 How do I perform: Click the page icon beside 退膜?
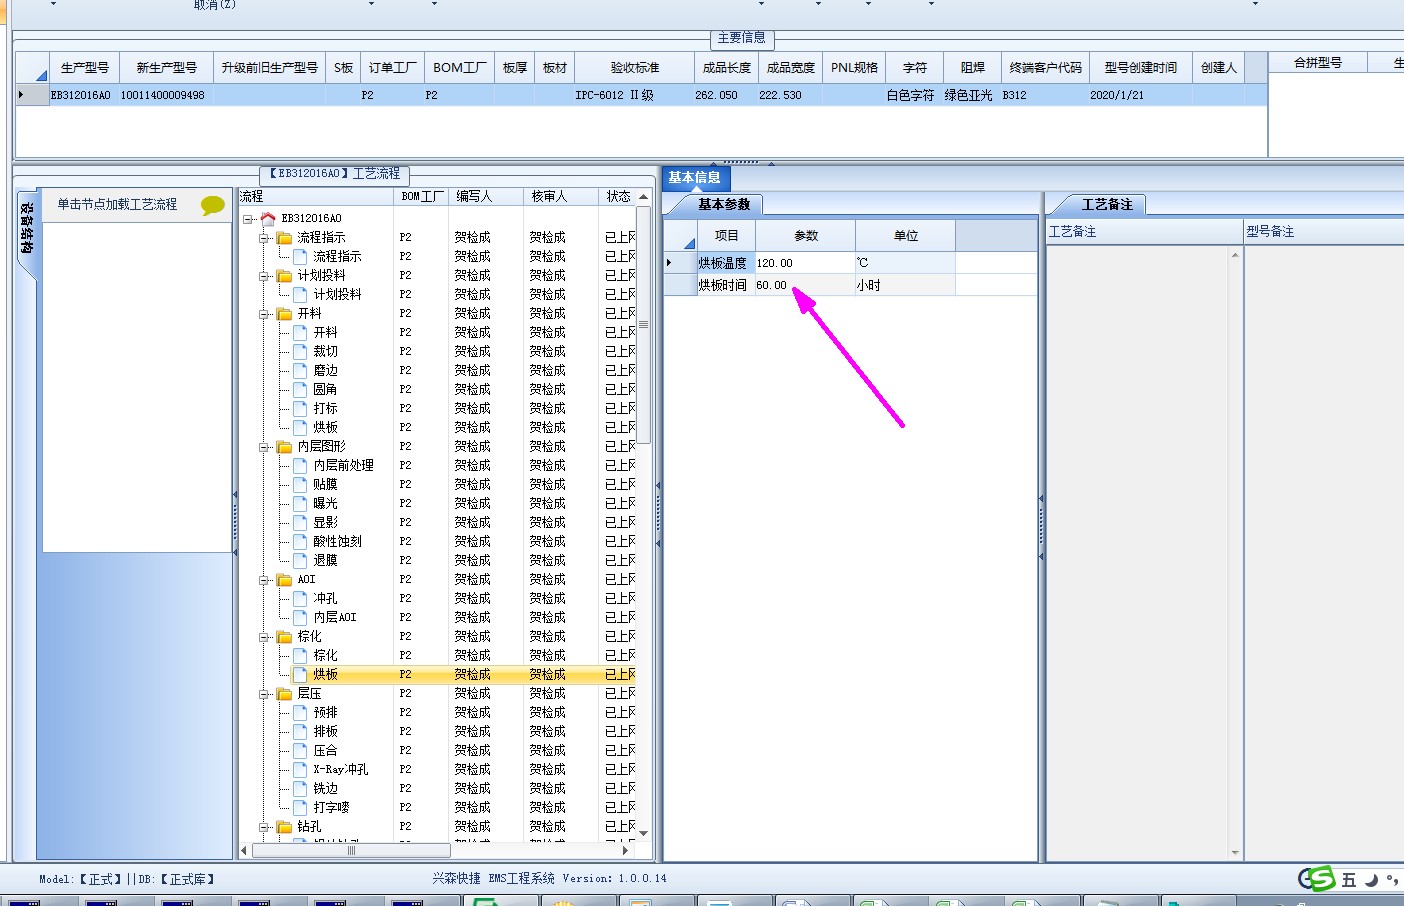click(300, 560)
